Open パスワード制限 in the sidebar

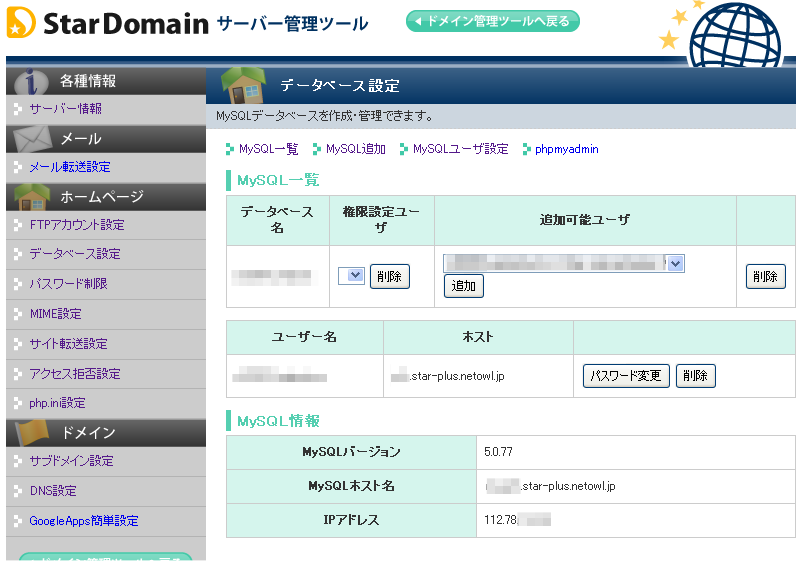[x=68, y=284]
